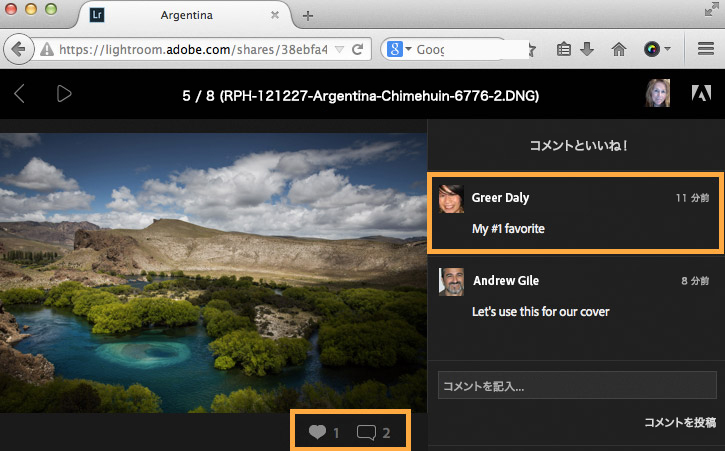Open the bookmarks list icon
This screenshot has width=725, height=451.
(564, 49)
